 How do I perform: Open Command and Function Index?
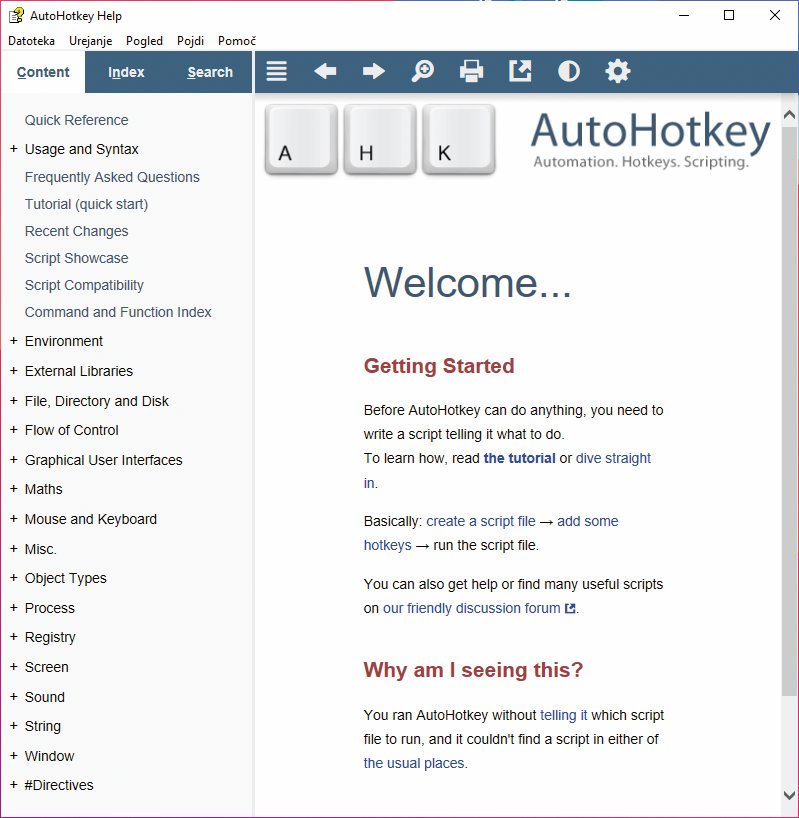[118, 312]
